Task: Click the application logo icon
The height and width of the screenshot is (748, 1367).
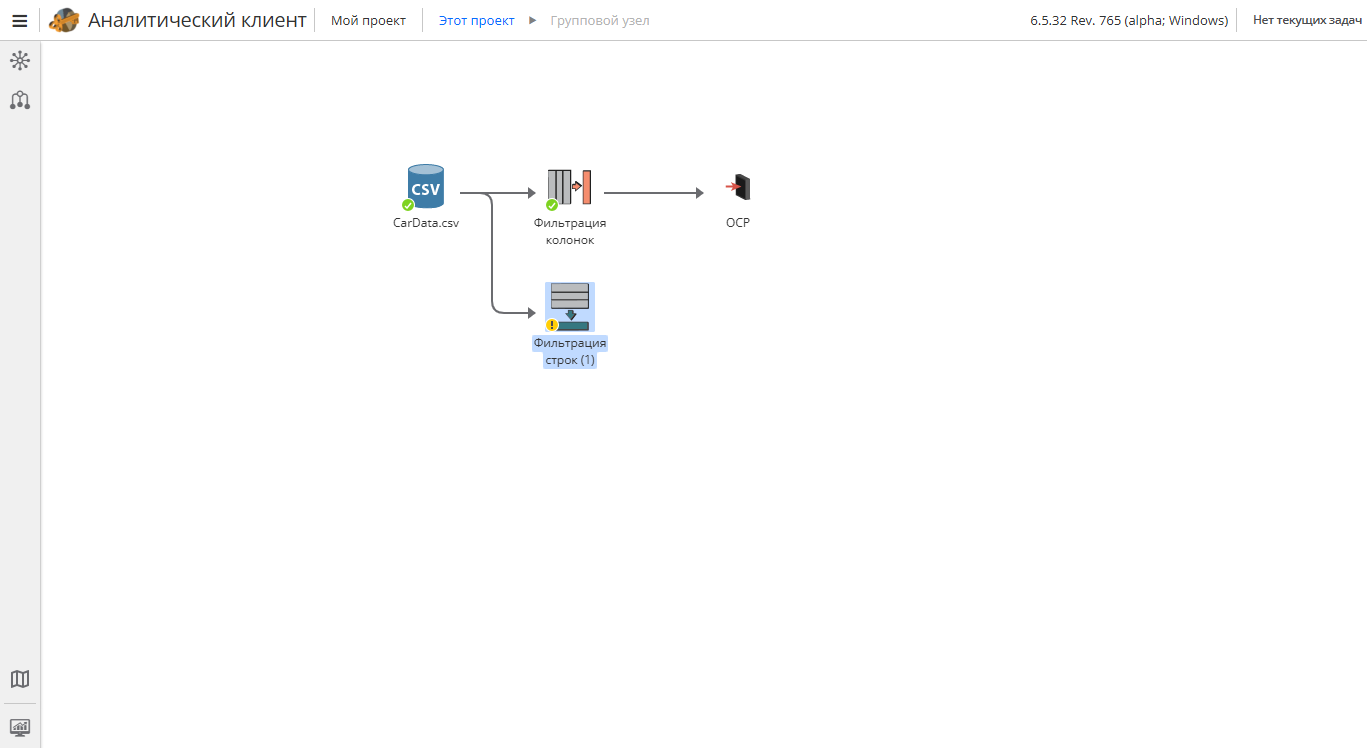Action: pyautogui.click(x=64, y=20)
